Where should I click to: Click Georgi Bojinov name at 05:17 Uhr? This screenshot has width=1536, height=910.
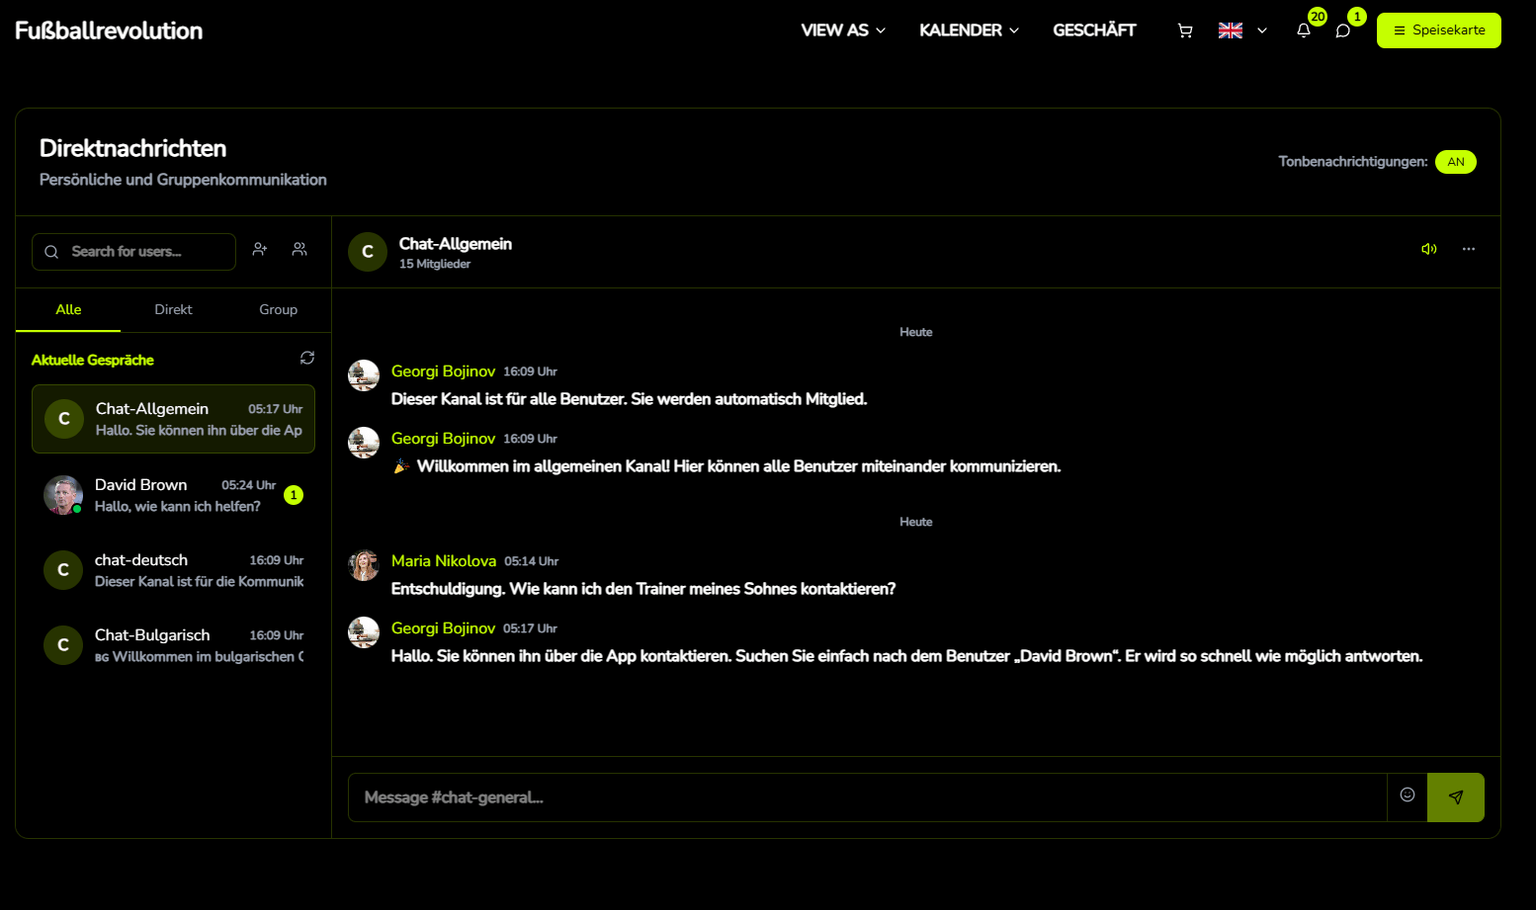443,628
